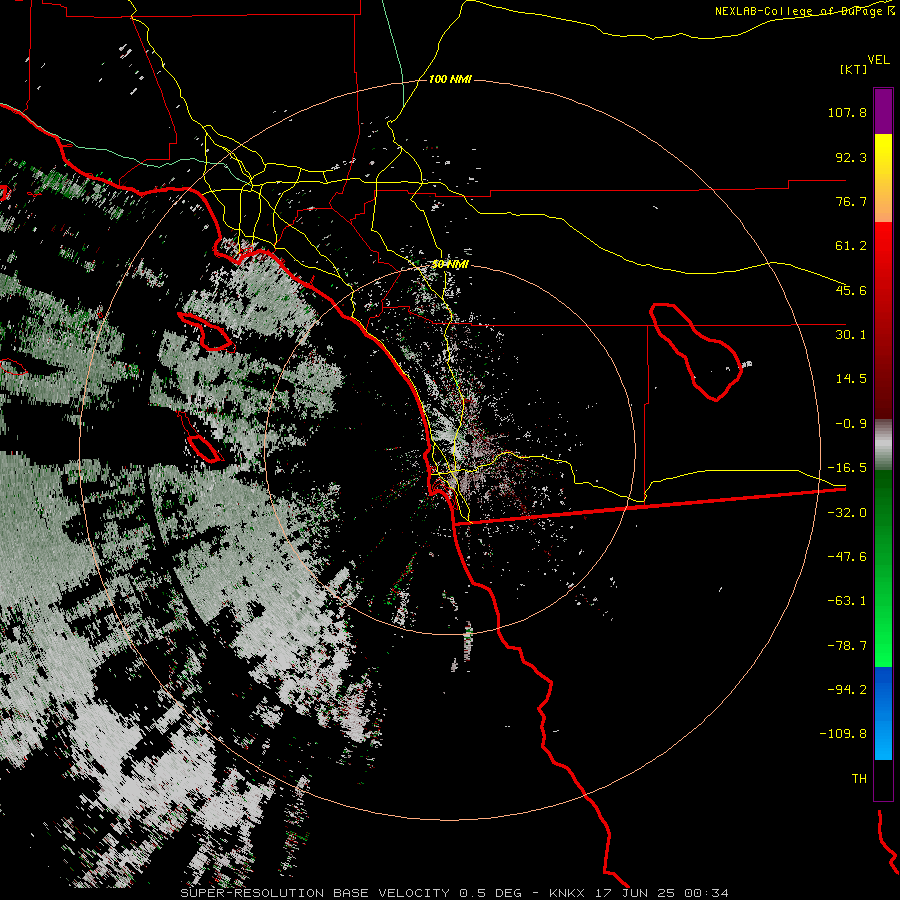Click the Santa Catalina Island outline
900x900 pixels.
pos(207,332)
